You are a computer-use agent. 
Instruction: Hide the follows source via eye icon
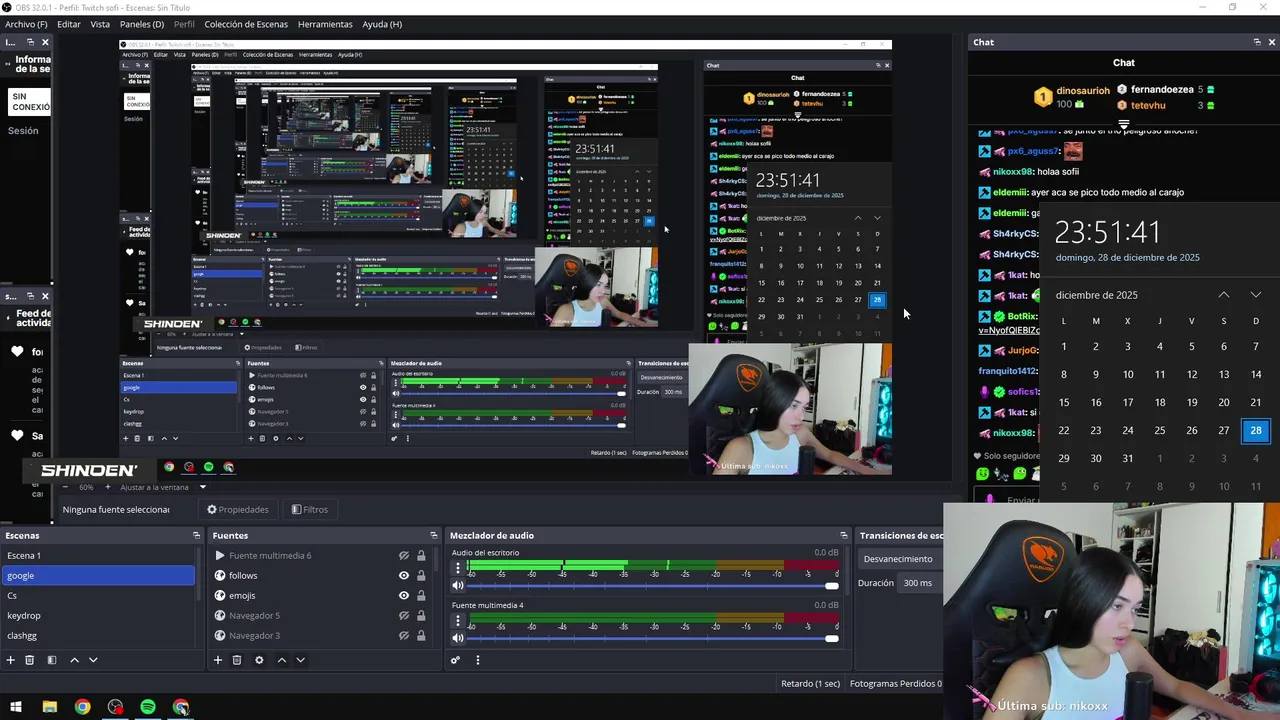(404, 576)
